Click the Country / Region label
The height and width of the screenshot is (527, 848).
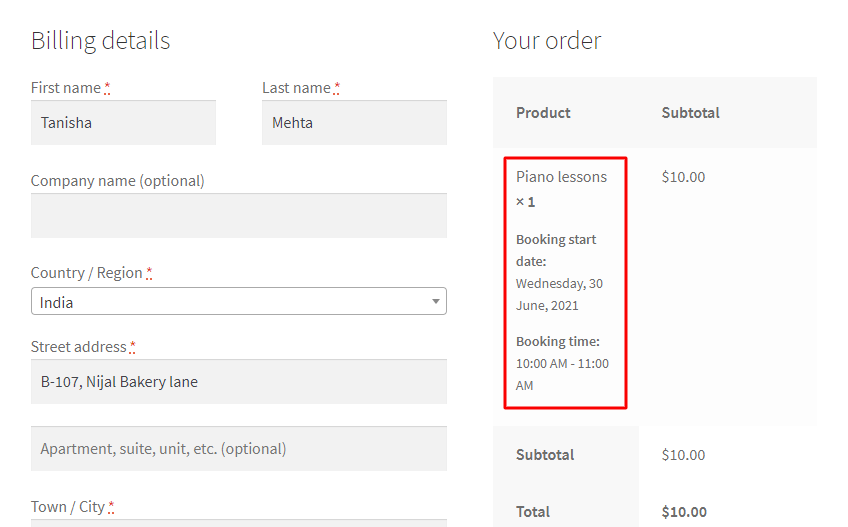87,273
